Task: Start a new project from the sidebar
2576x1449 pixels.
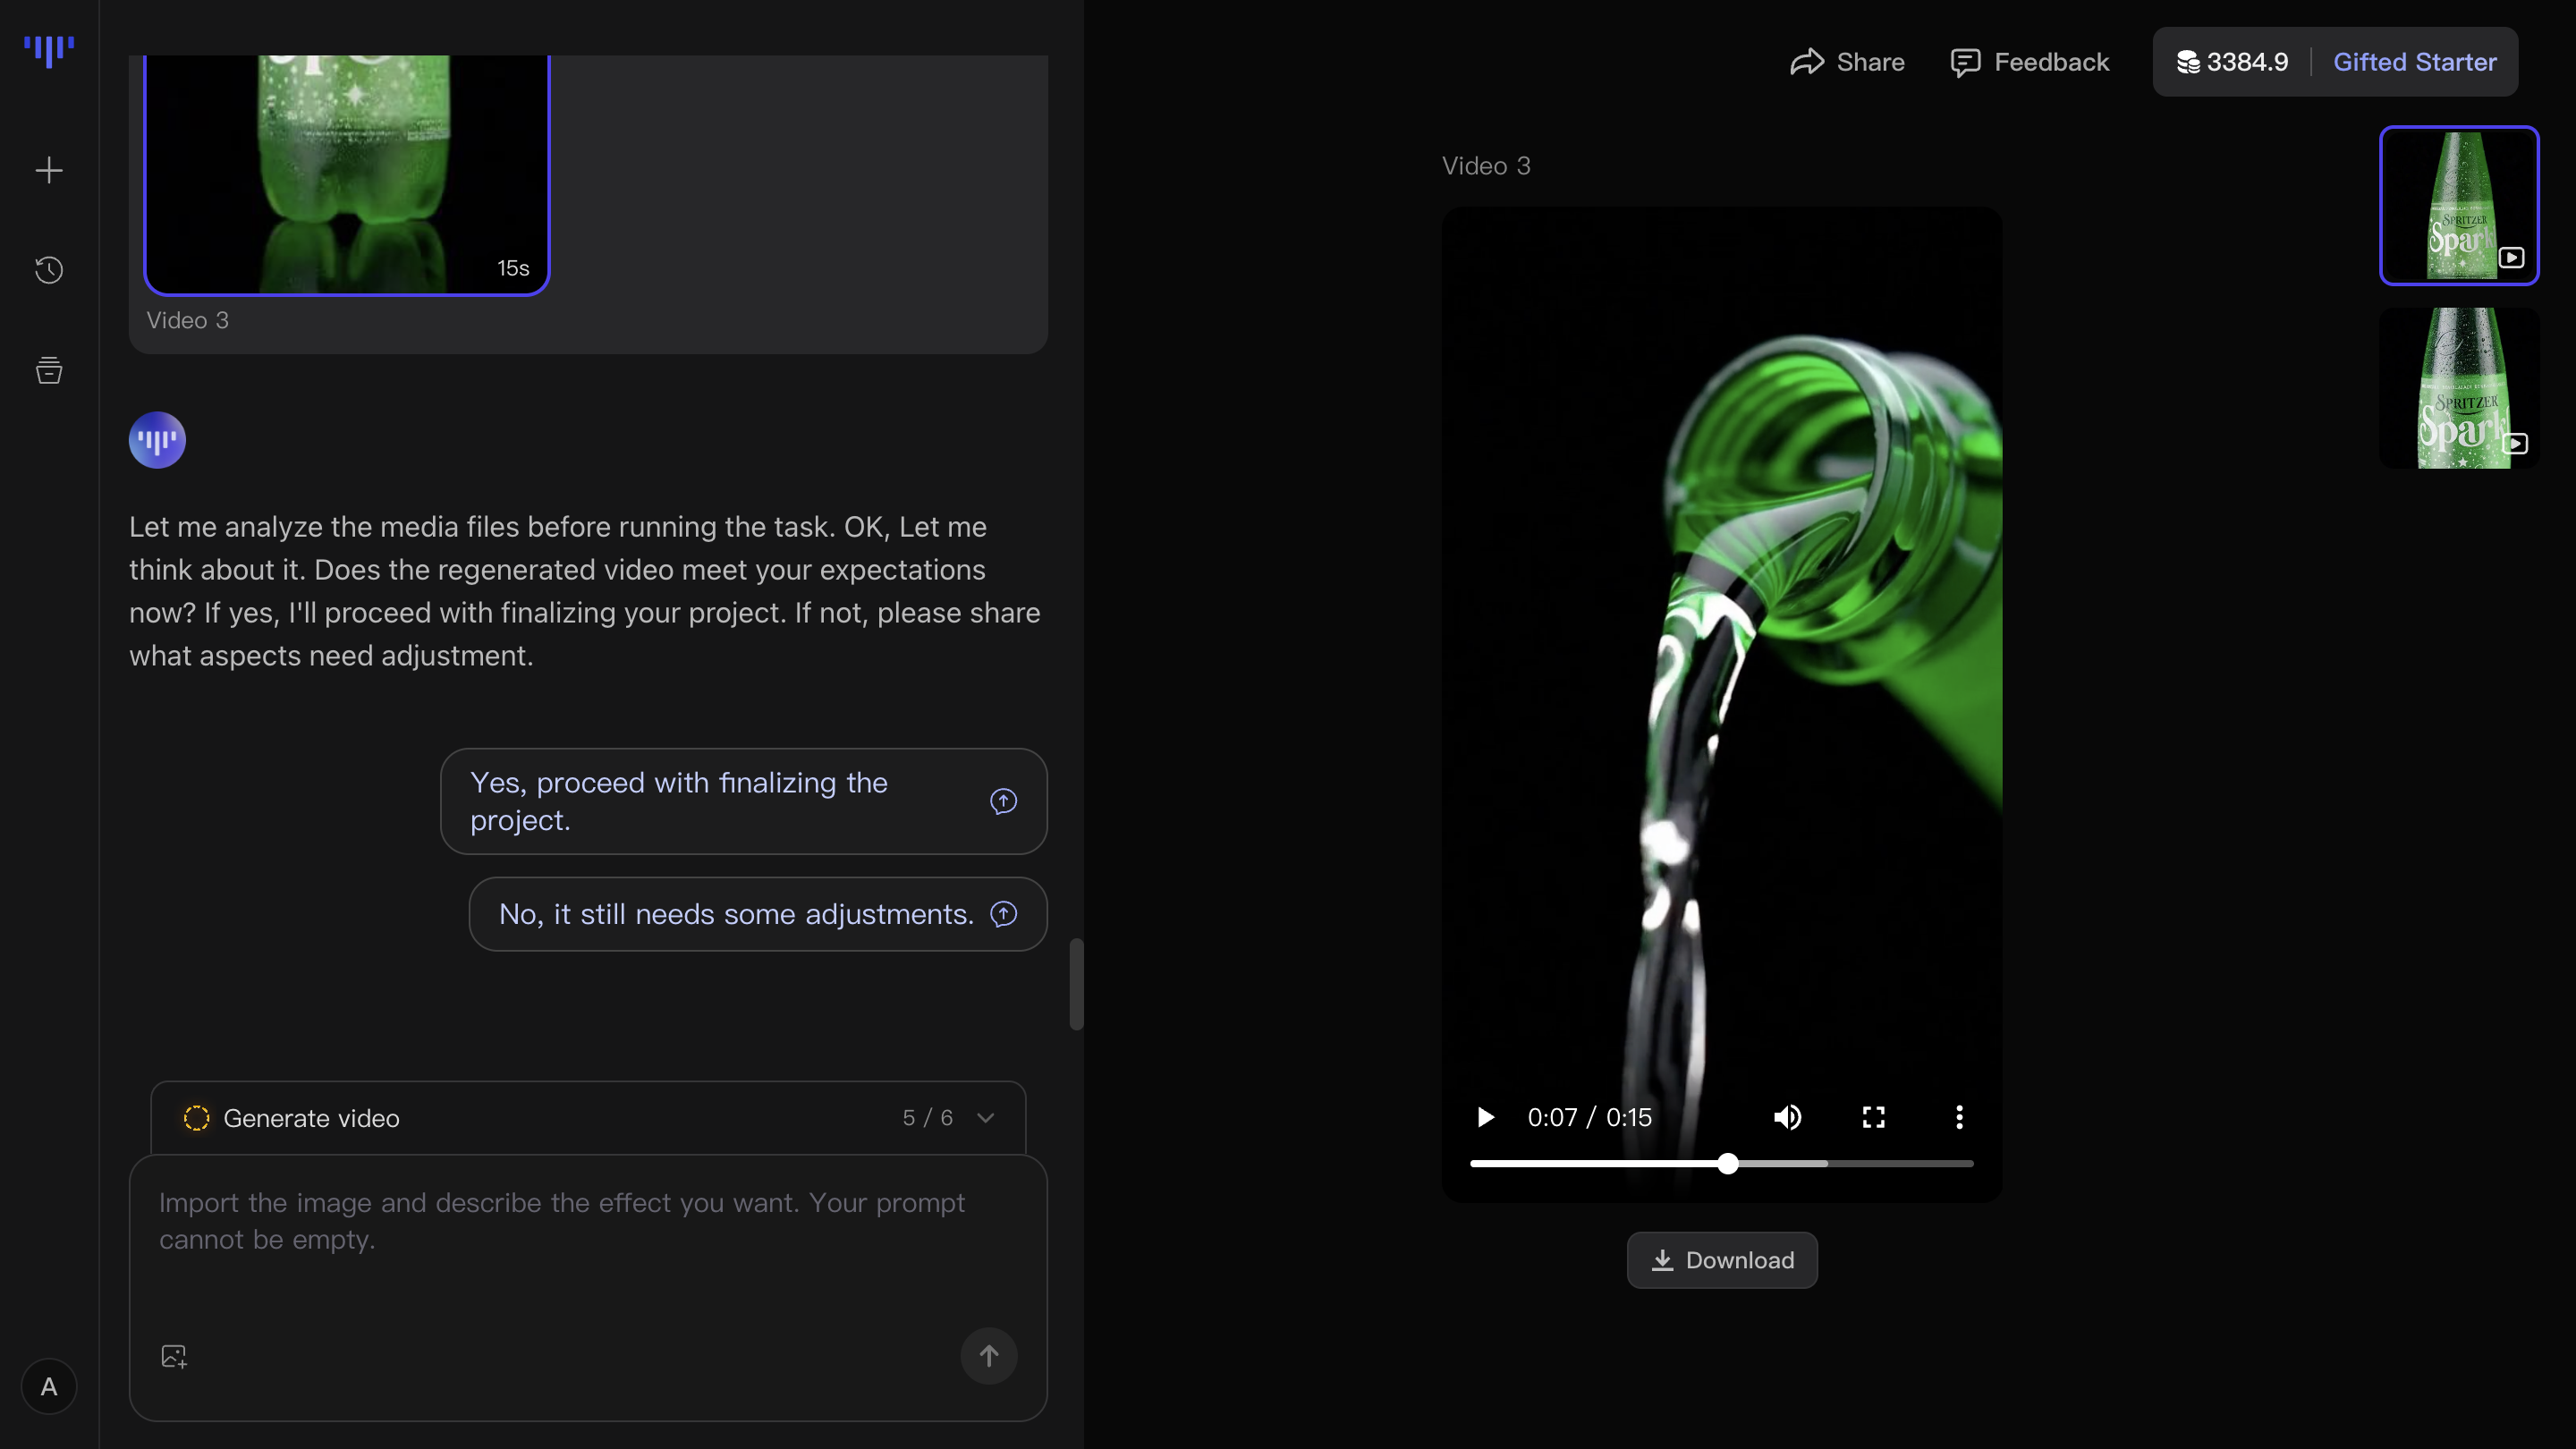Action: [x=48, y=169]
